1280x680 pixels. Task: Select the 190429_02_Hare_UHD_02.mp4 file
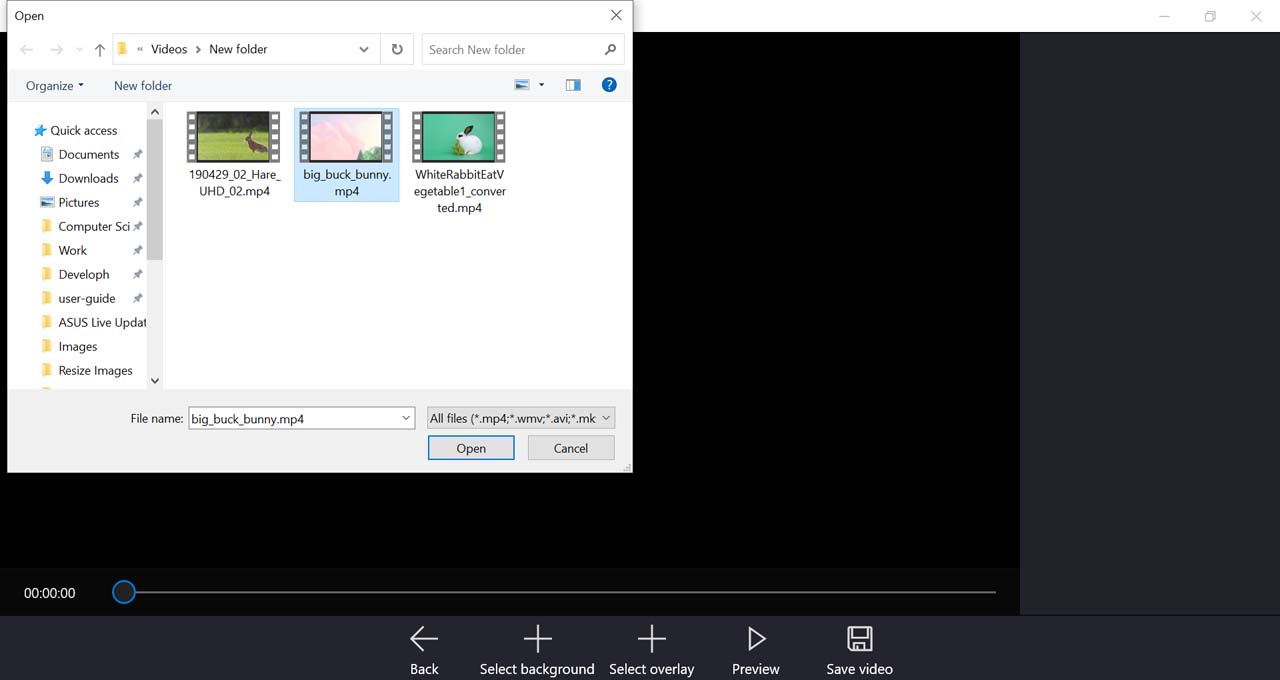tap(234, 137)
